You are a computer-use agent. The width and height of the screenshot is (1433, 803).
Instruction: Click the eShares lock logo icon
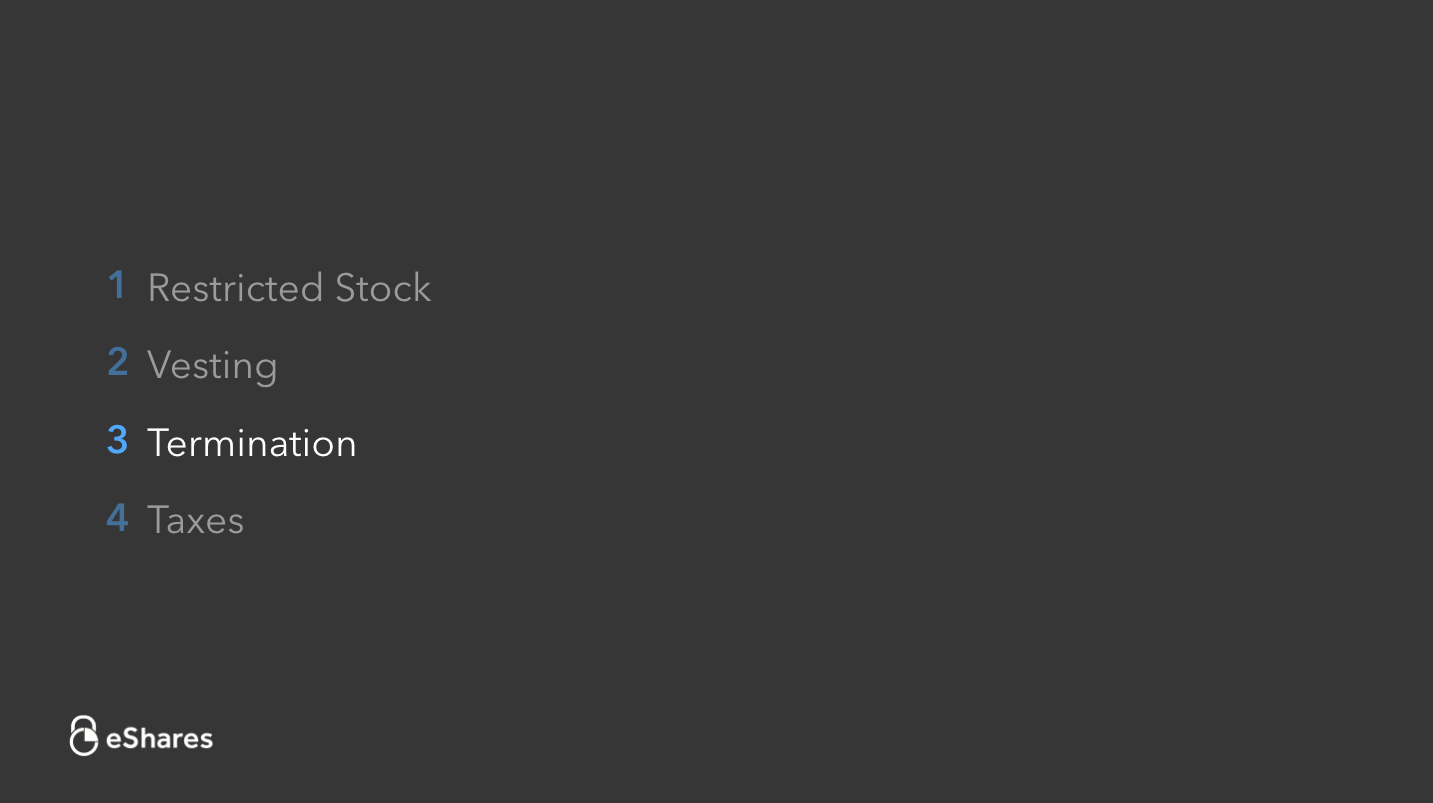(x=83, y=736)
